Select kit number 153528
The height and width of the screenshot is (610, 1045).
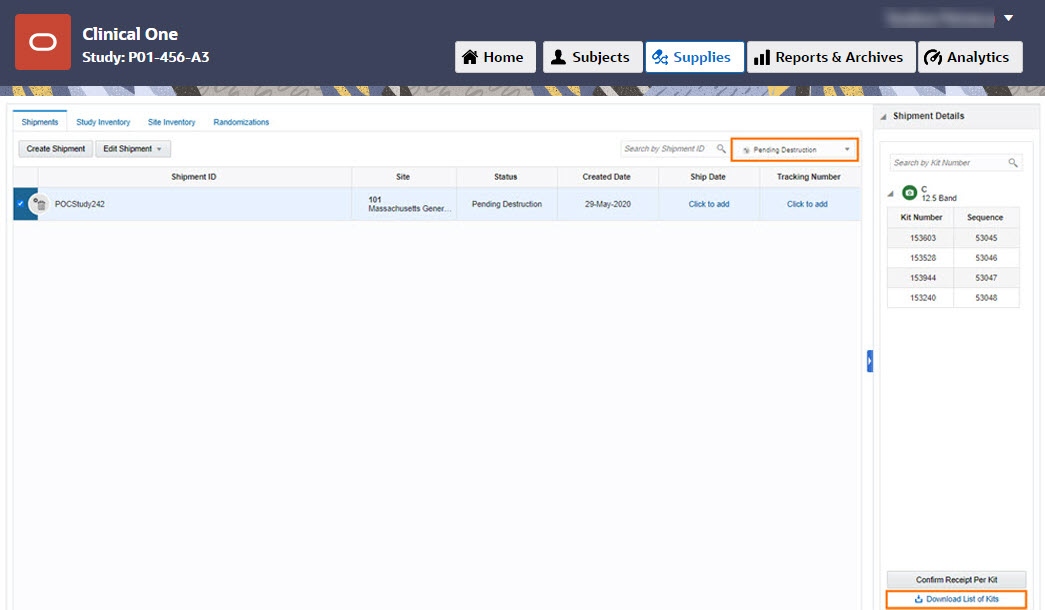coord(923,258)
